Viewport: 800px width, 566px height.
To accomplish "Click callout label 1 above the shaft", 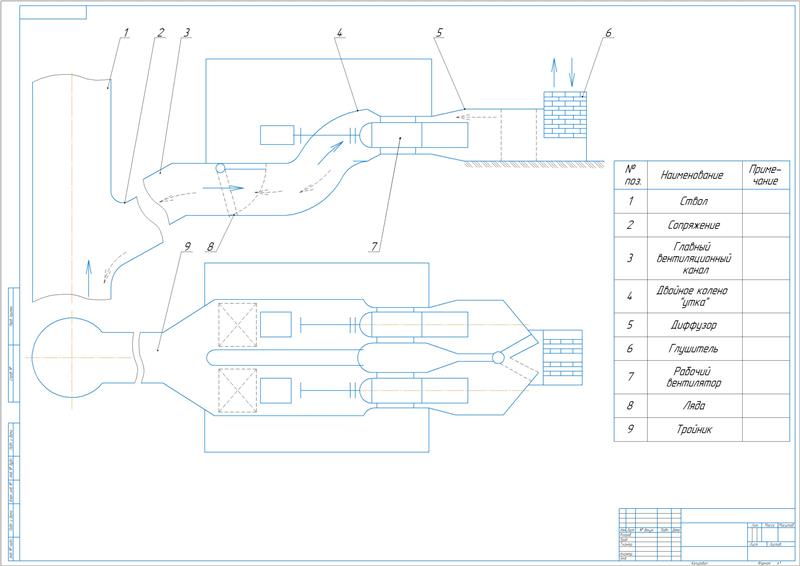I will [x=126, y=33].
